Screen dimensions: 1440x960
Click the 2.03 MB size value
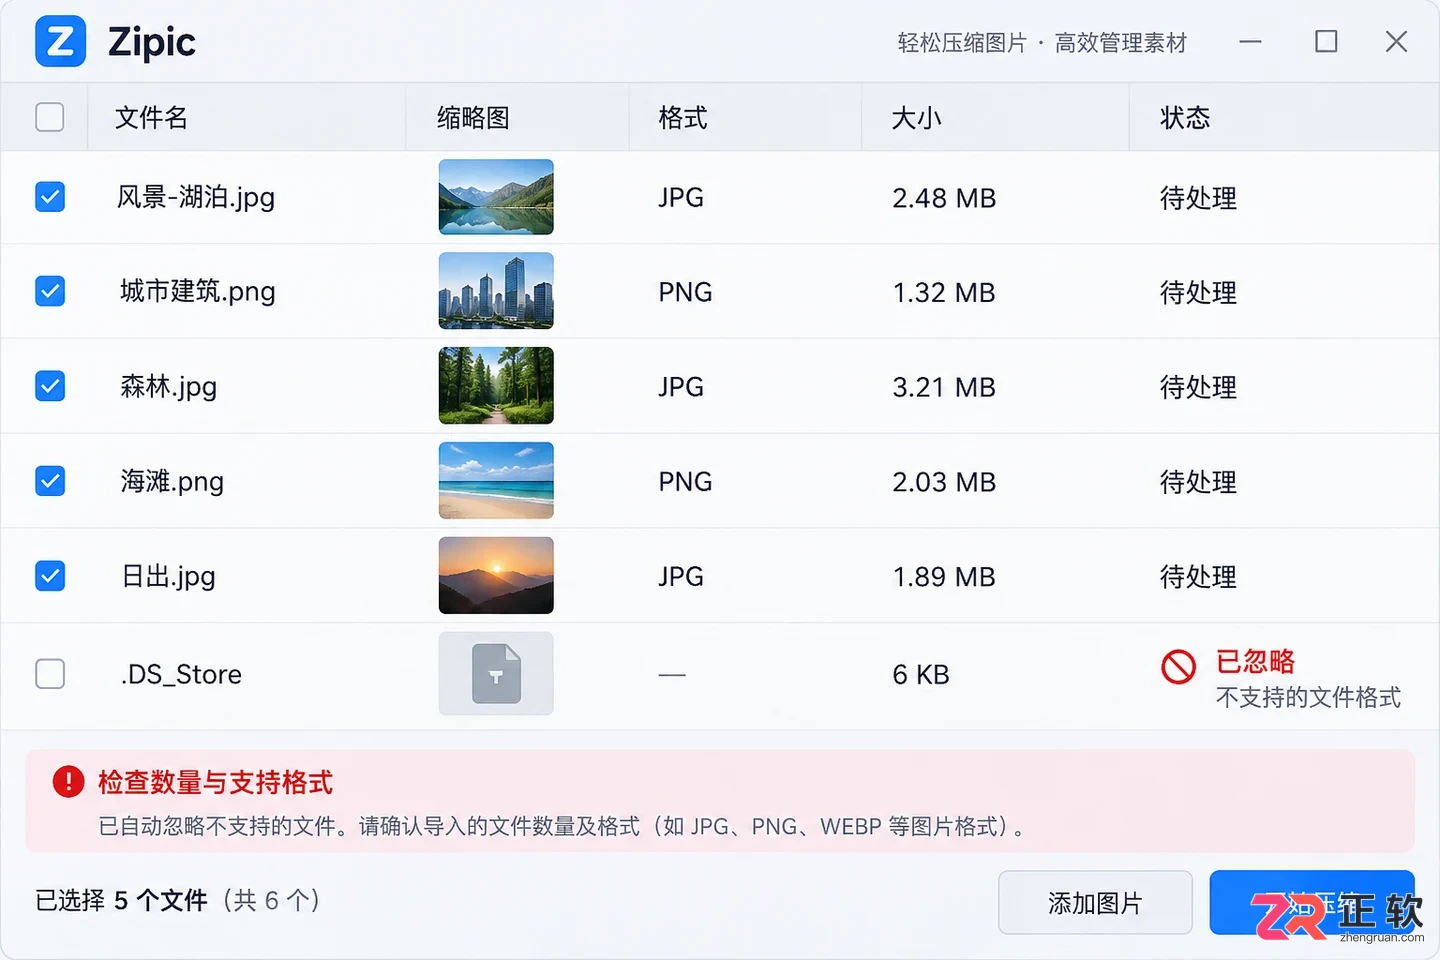click(944, 482)
